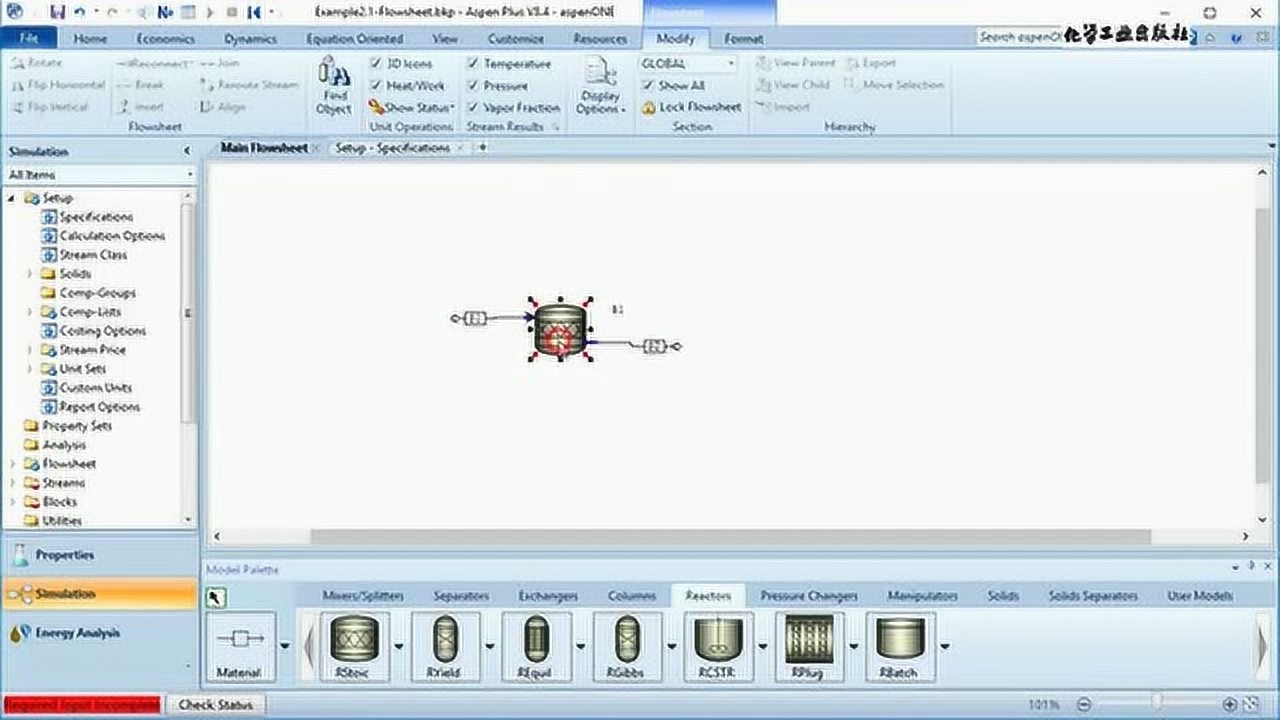
Task: Click the zoom slider in the status bar
Action: (x=1155, y=704)
